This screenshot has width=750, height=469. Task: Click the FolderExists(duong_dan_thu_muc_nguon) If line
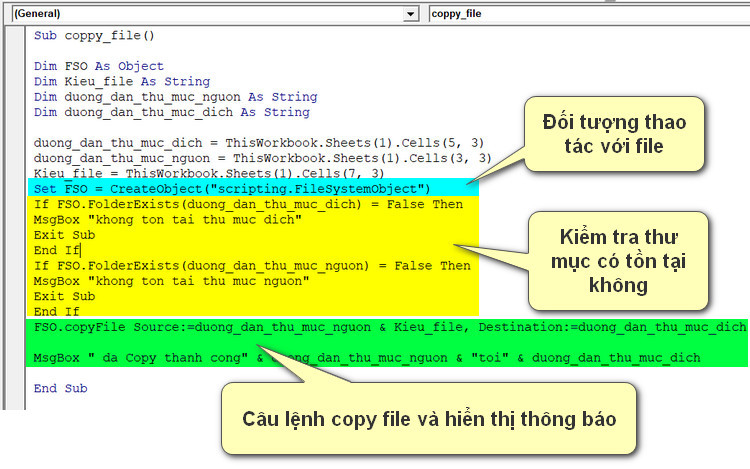252,265
